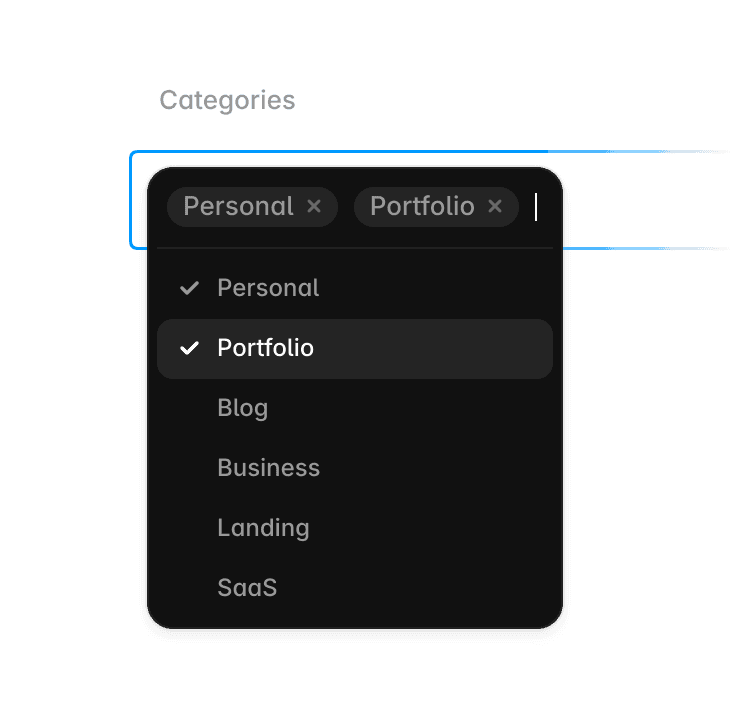Uncheck the highlighted Portfolio list option
This screenshot has height=714, width=751.
[355, 349]
